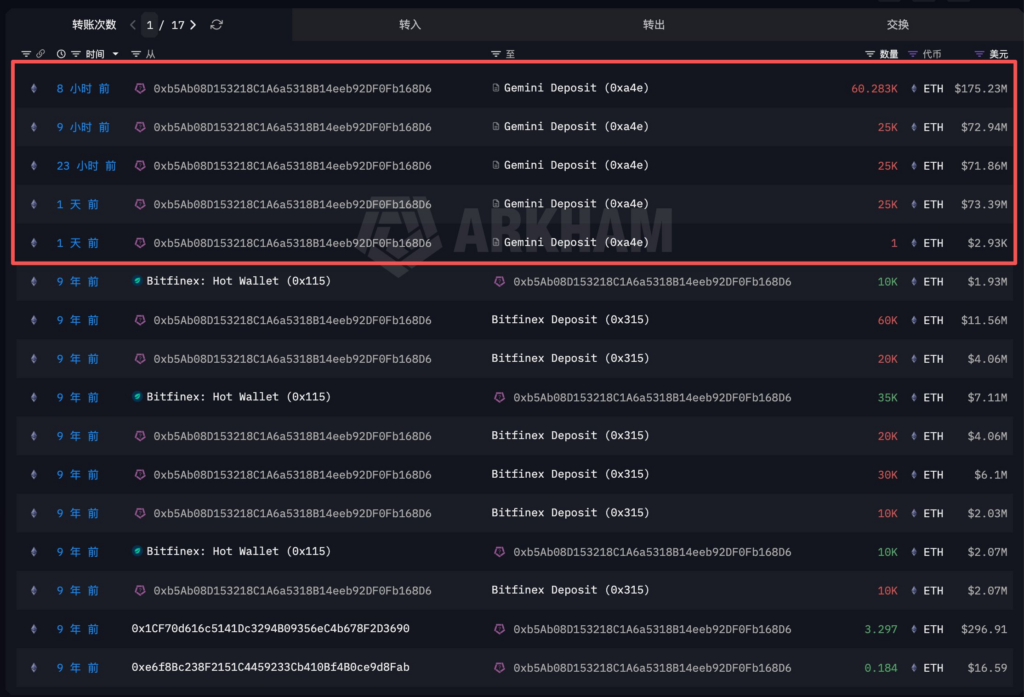Switch to the 转入 tab
Screen dimensions: 1024x697
pyautogui.click(x=409, y=25)
